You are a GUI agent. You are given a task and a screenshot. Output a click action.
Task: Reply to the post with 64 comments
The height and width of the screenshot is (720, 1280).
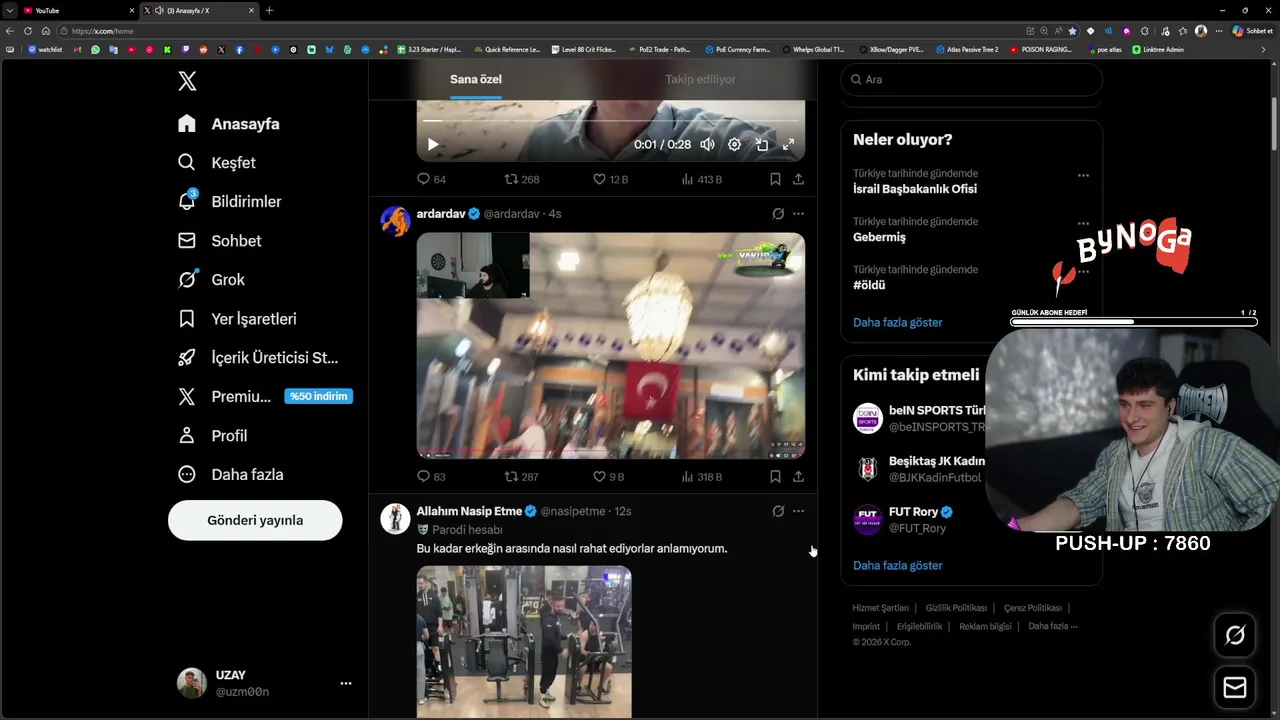pyautogui.click(x=431, y=179)
